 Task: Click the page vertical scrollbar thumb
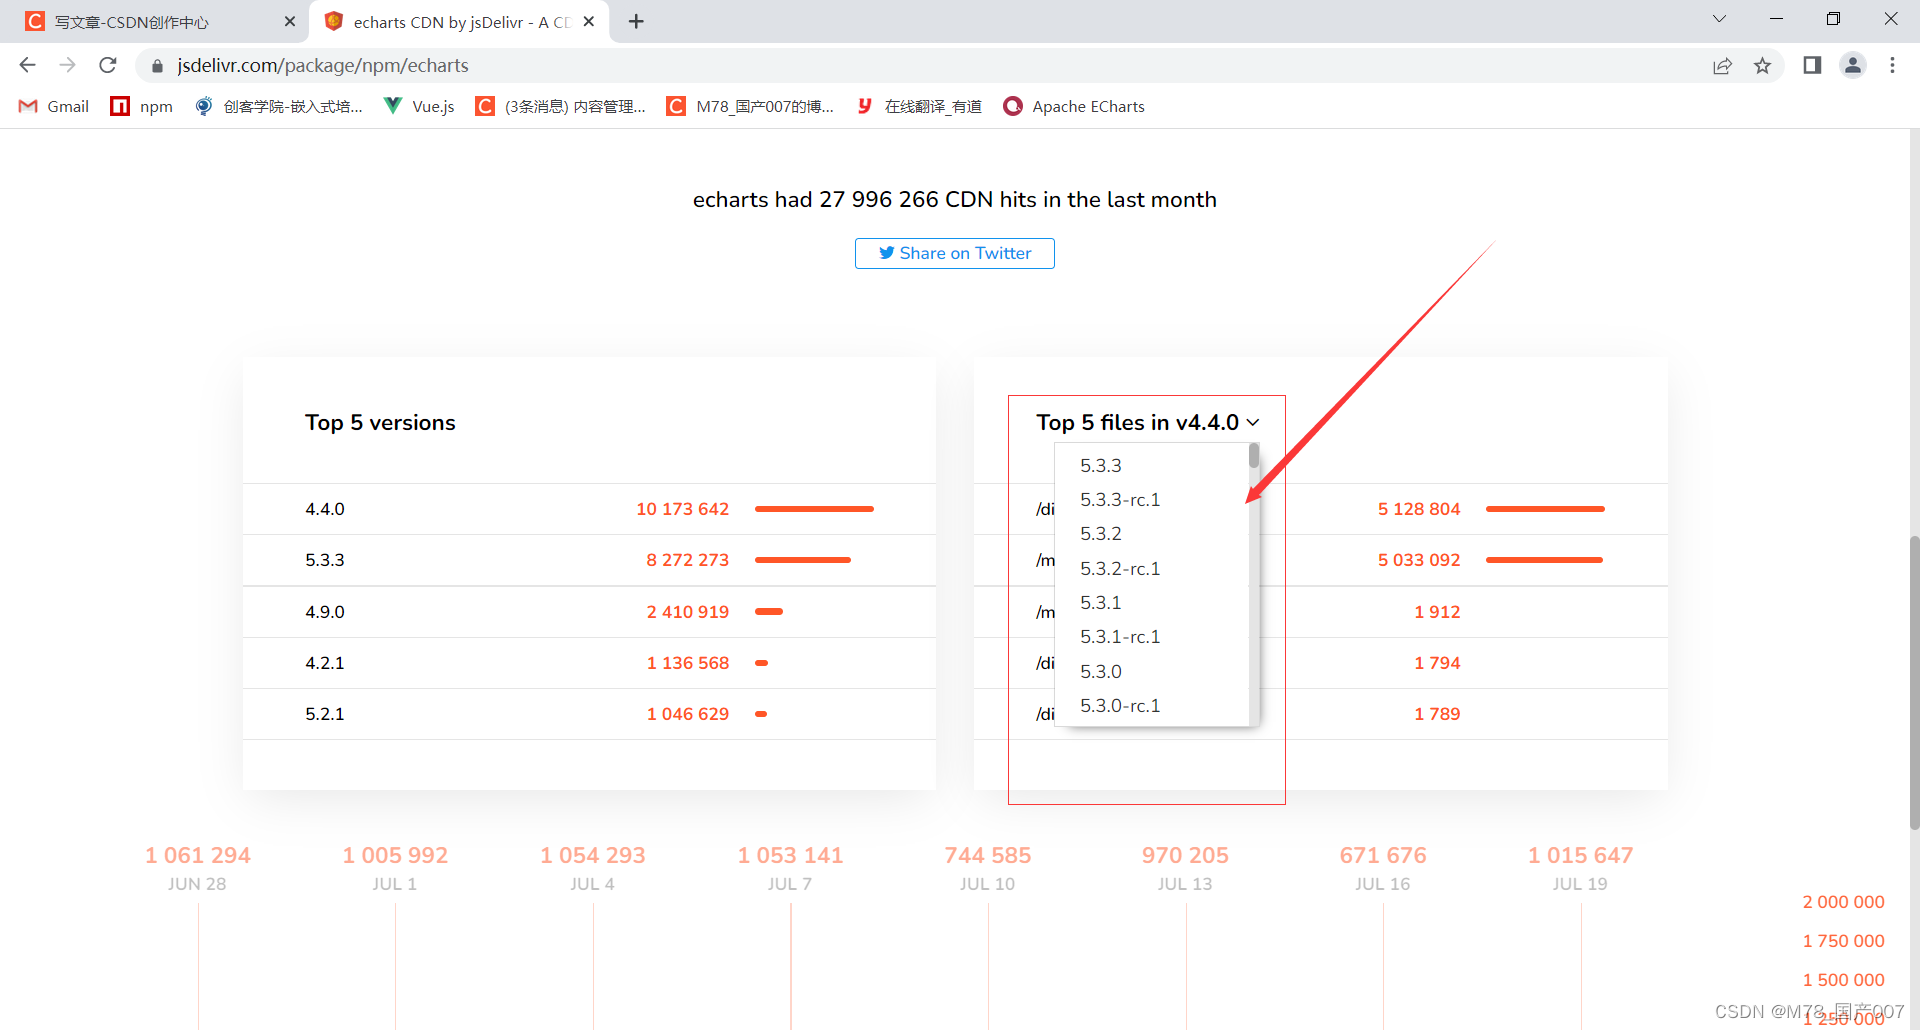coord(1914,683)
